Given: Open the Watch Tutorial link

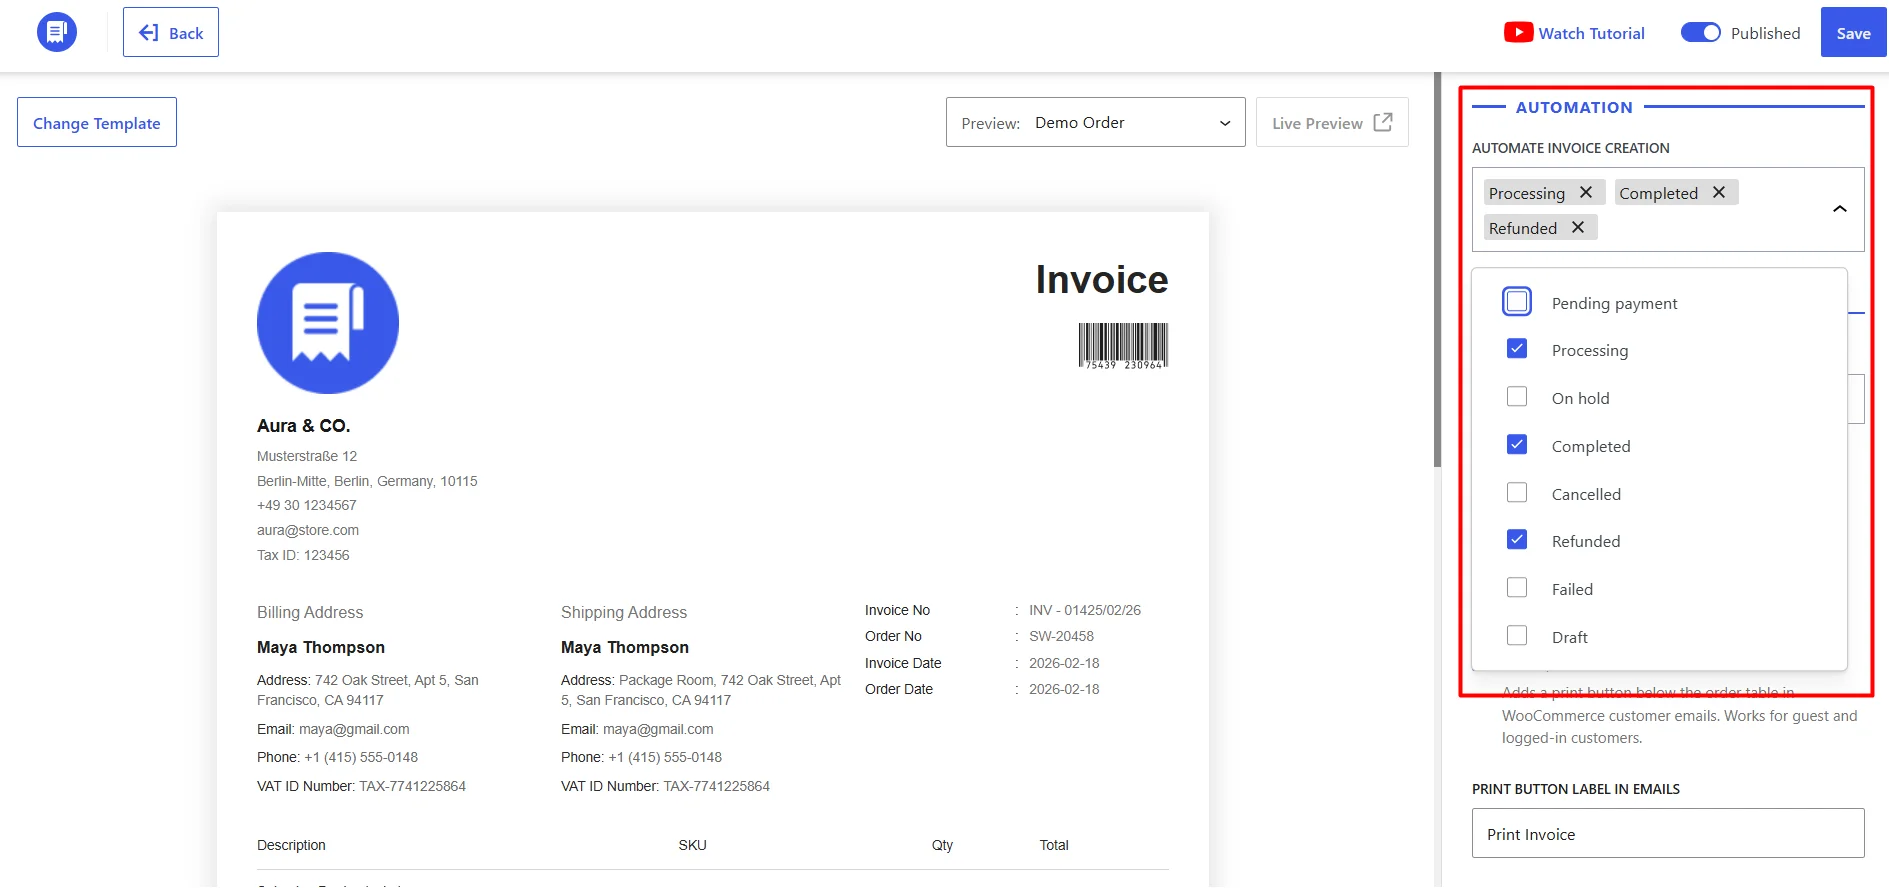Looking at the screenshot, I should pyautogui.click(x=1574, y=33).
